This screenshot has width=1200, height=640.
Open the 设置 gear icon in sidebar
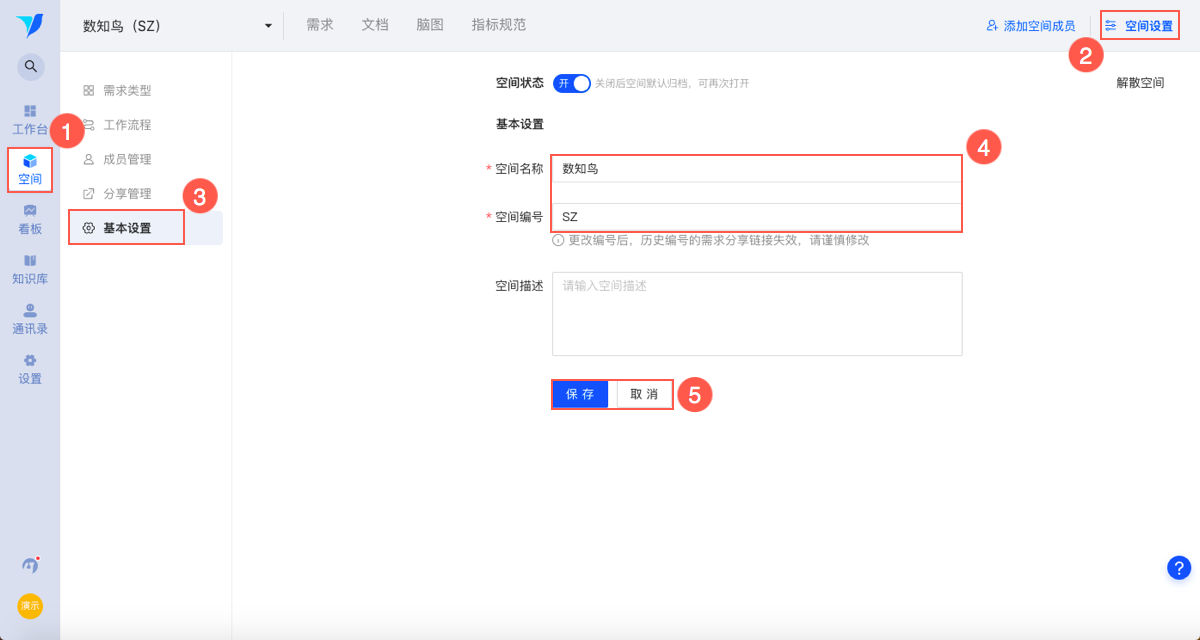(x=30, y=361)
